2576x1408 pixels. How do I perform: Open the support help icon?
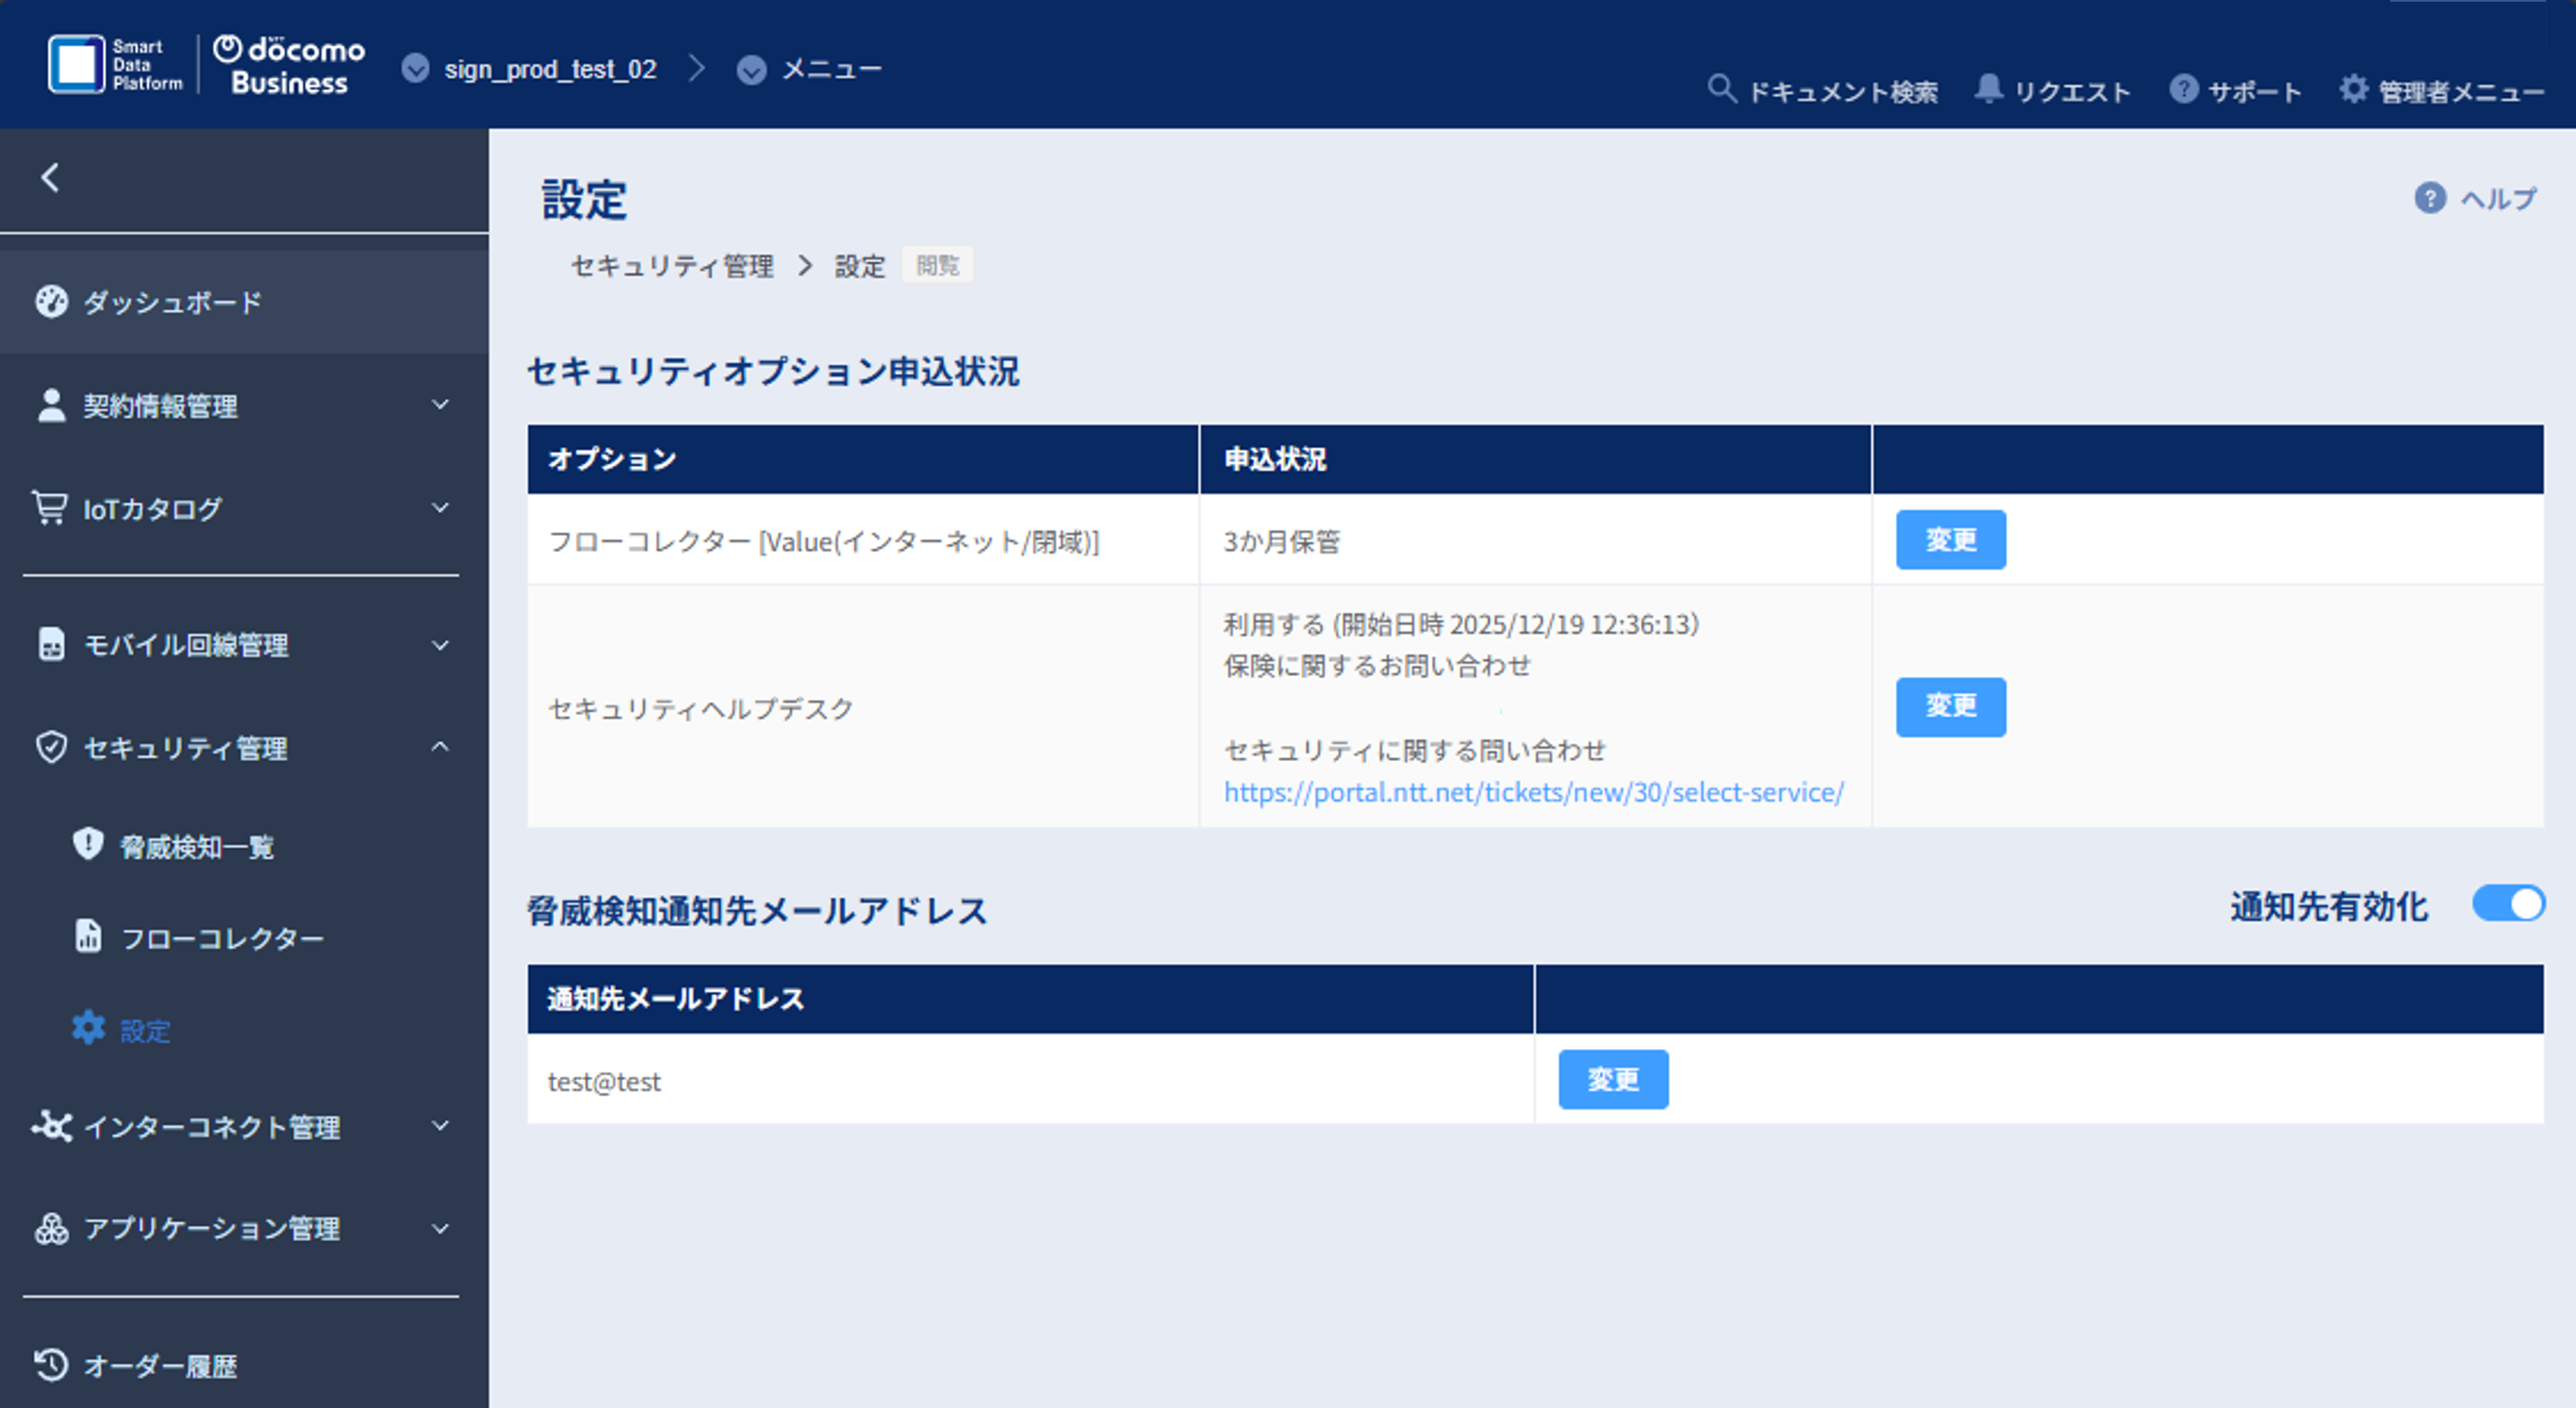click(2185, 89)
